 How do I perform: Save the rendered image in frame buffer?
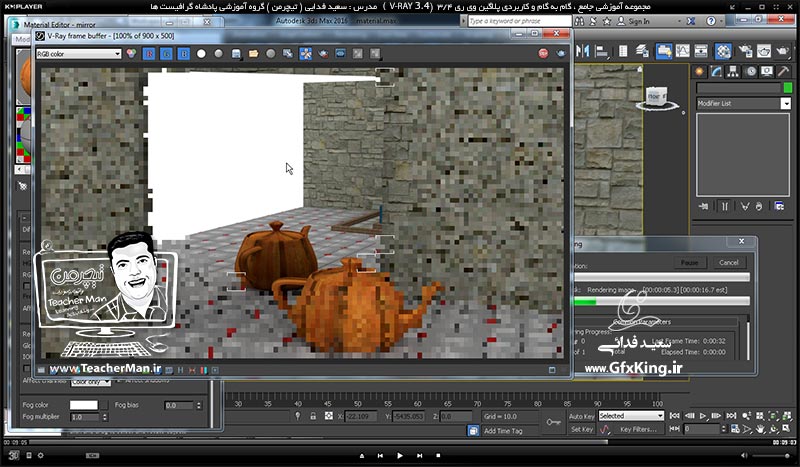point(236,54)
